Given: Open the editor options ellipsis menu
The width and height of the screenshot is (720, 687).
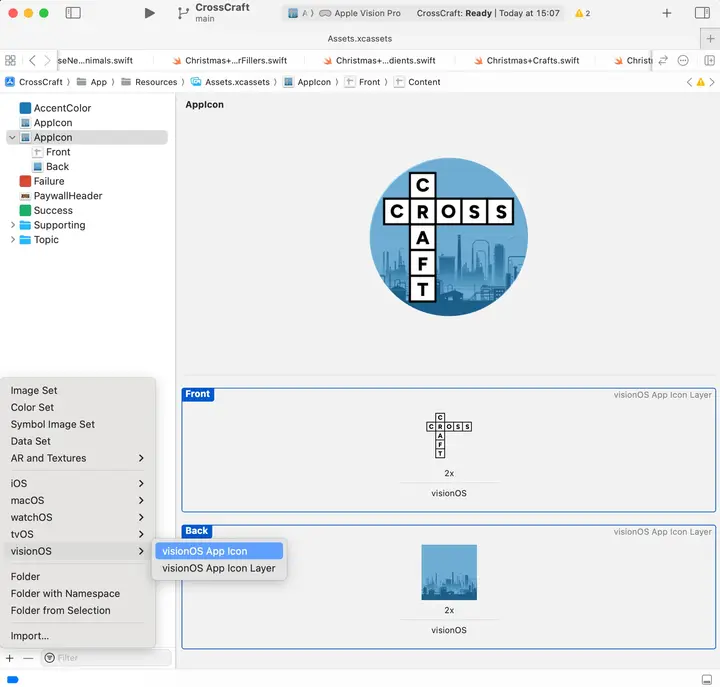Looking at the screenshot, I should [683, 60].
